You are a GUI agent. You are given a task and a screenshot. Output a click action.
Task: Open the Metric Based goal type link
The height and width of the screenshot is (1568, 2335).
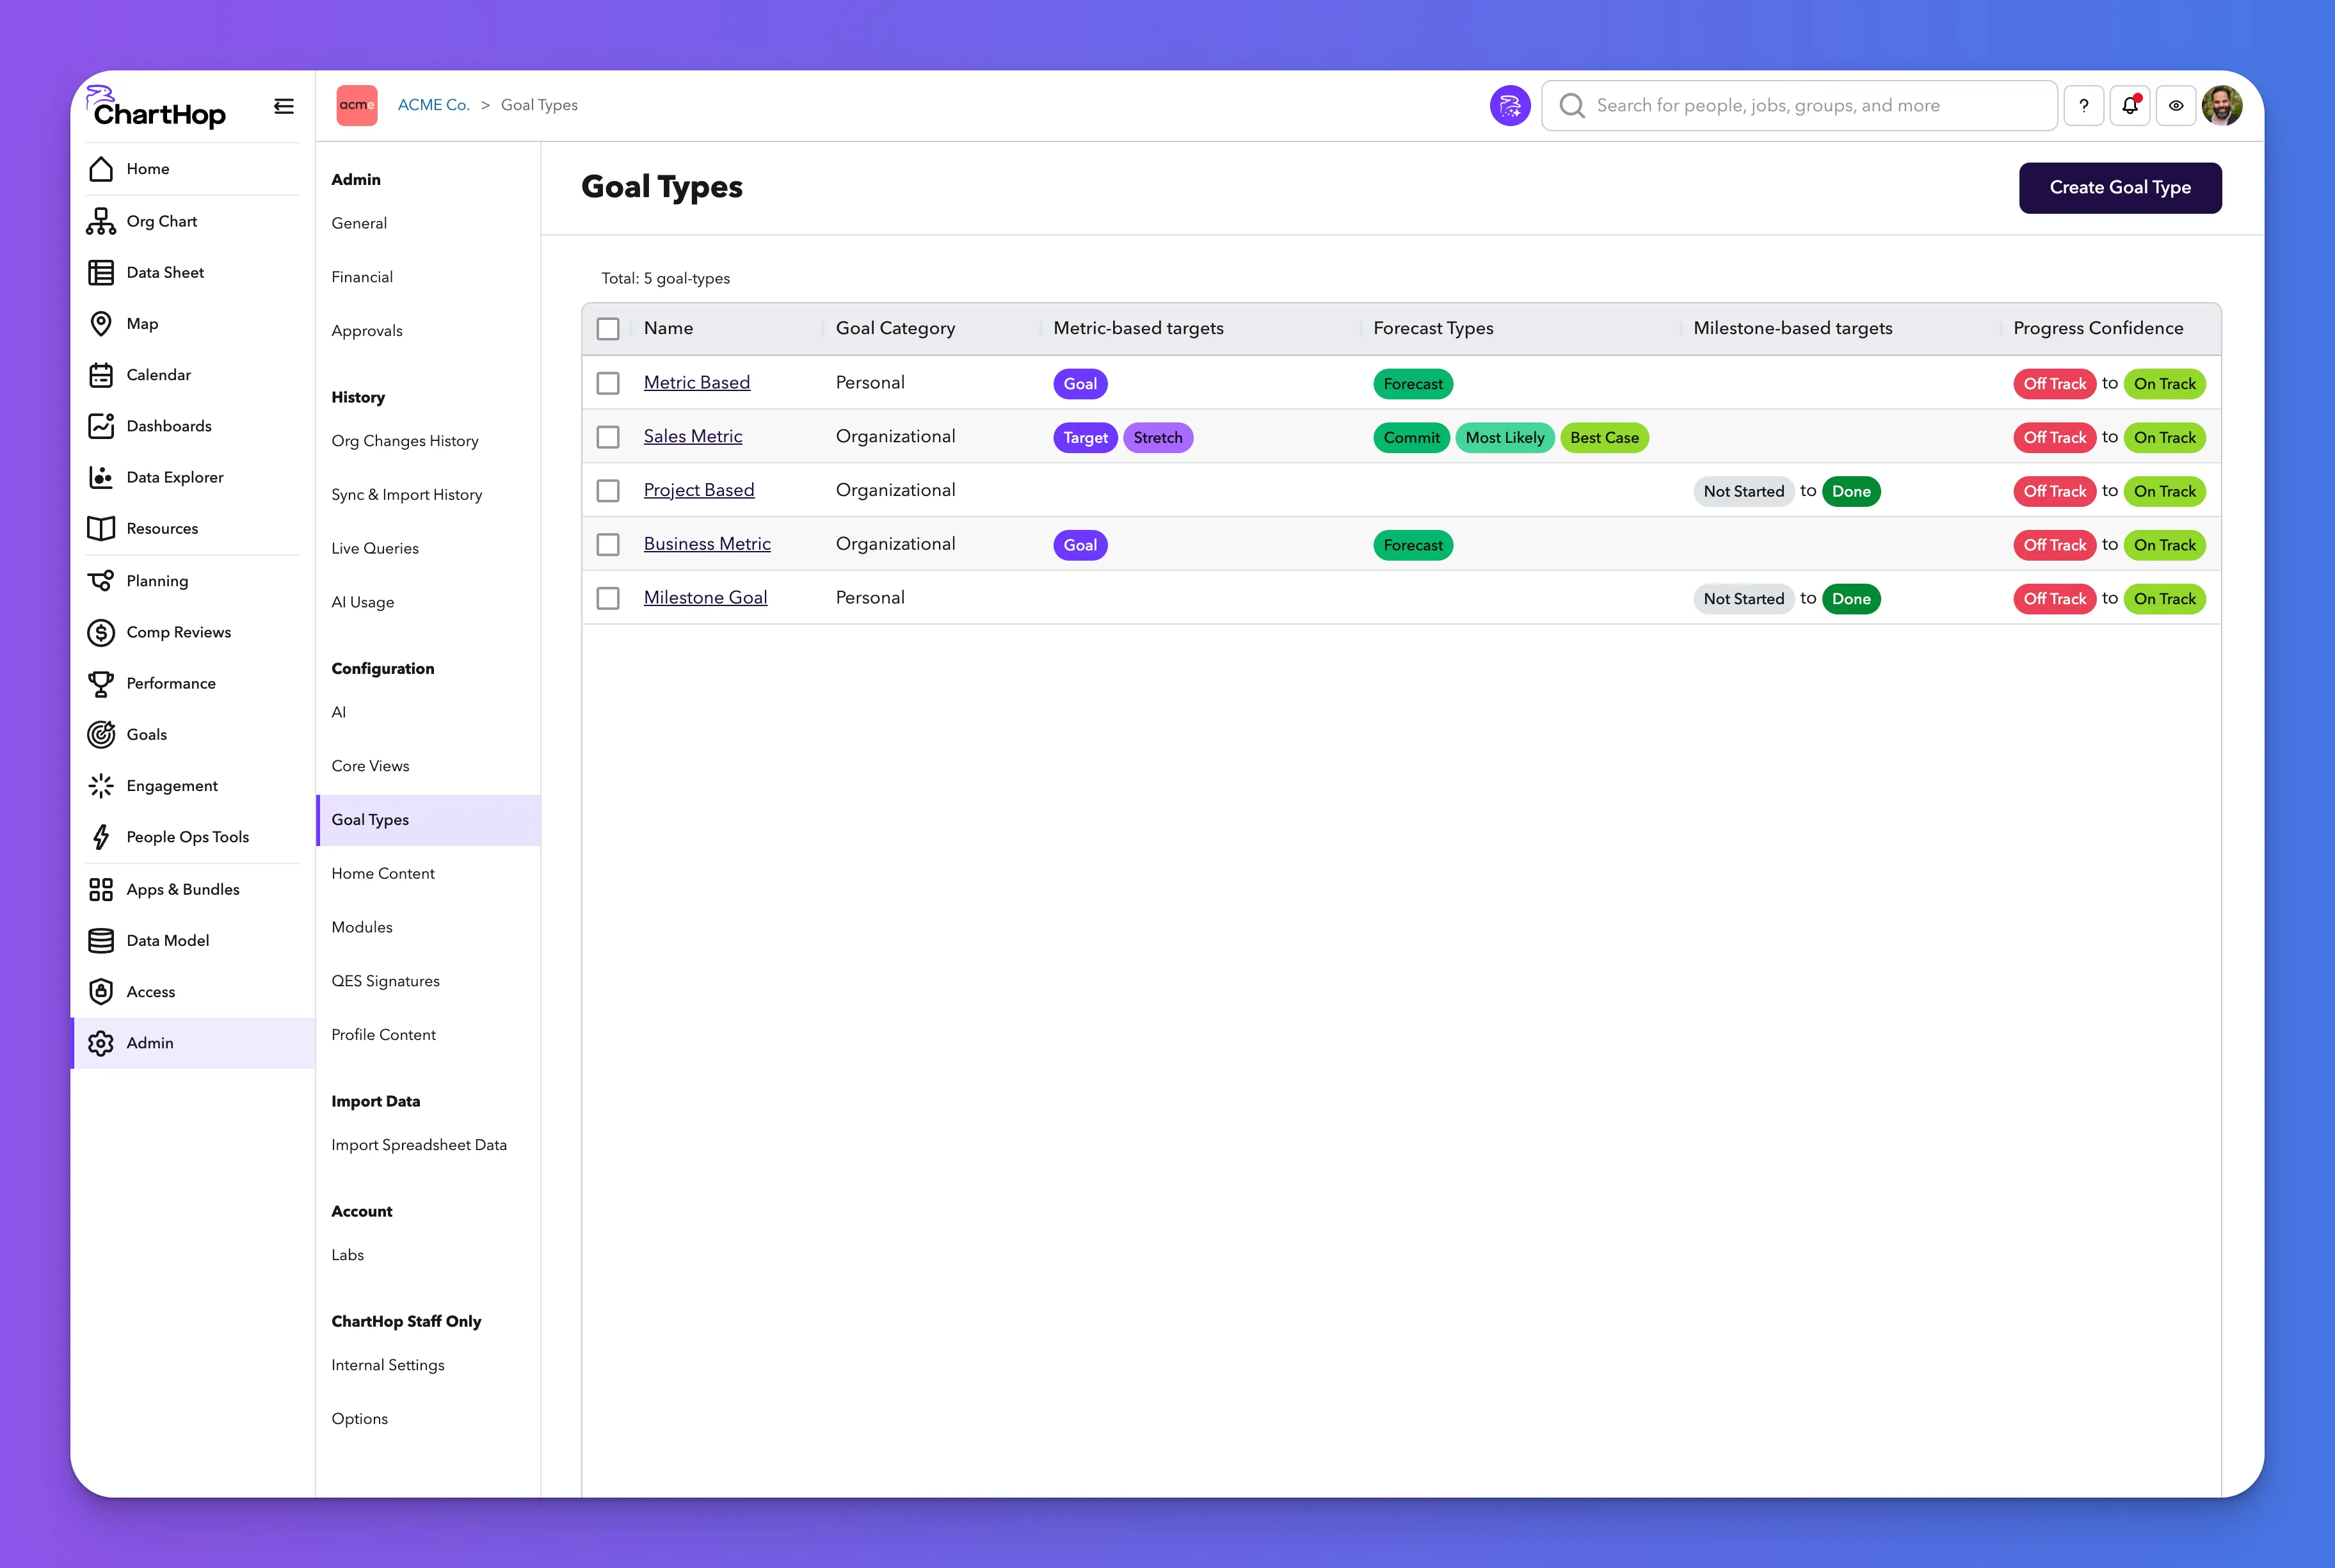click(697, 382)
